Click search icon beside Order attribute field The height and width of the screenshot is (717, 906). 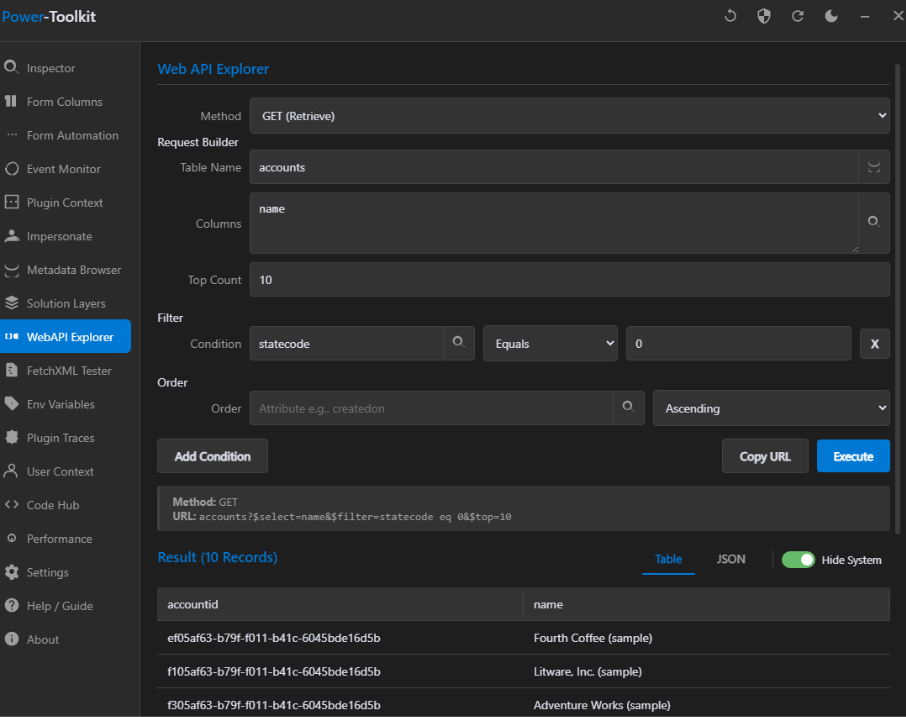coord(628,408)
